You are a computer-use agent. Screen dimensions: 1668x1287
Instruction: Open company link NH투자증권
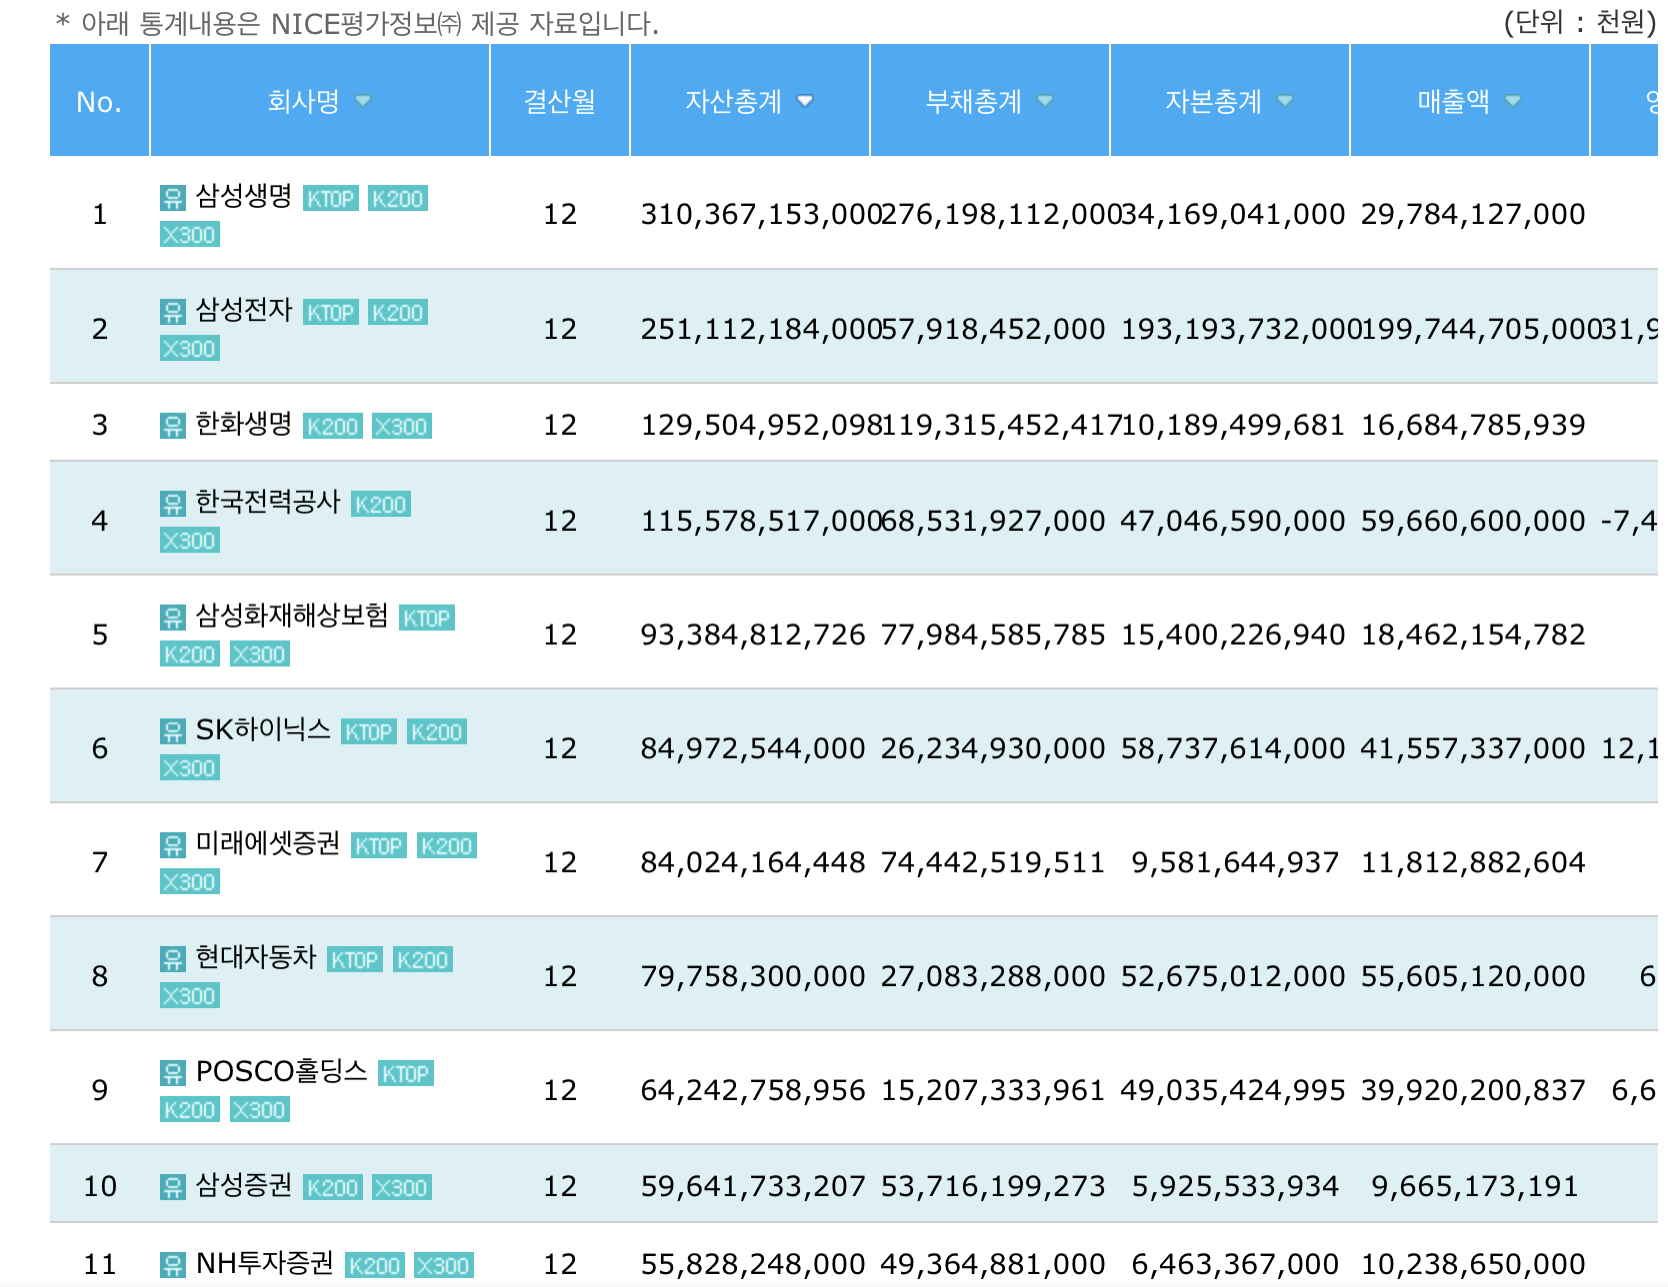(x=265, y=1264)
